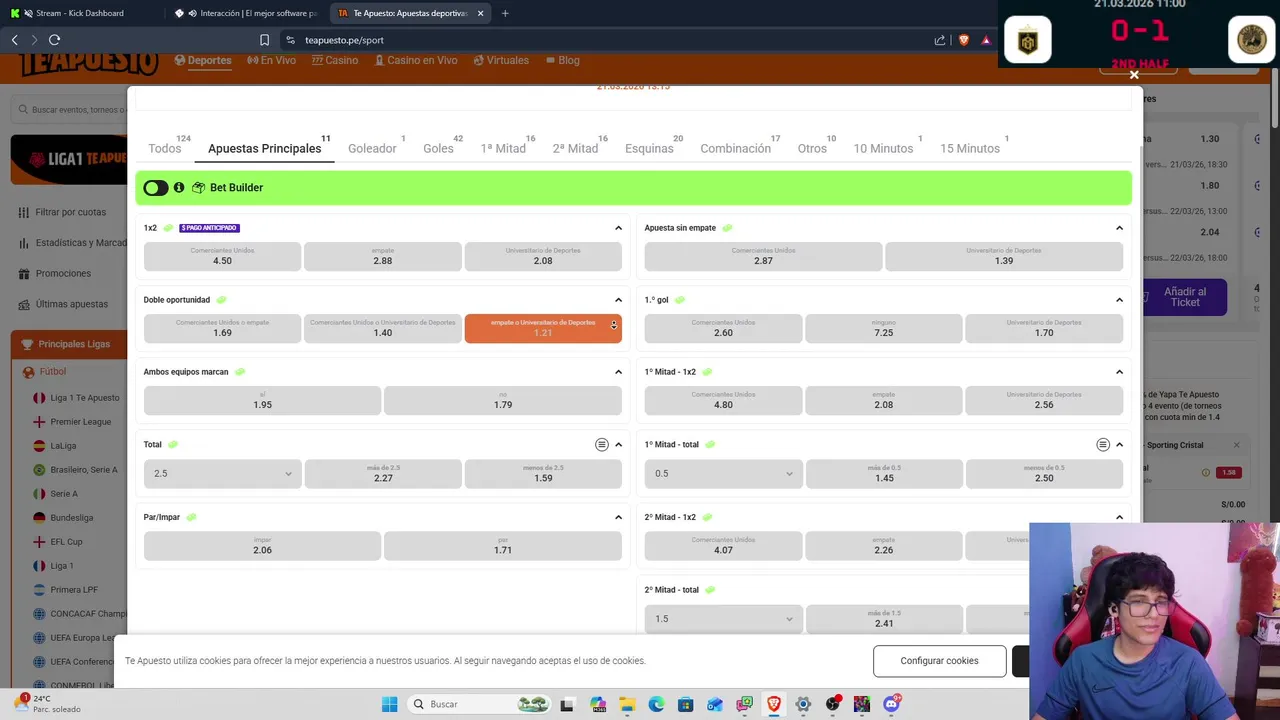Switch to the 1ª Mitad tab
The width and height of the screenshot is (1280, 720).
[x=503, y=148]
